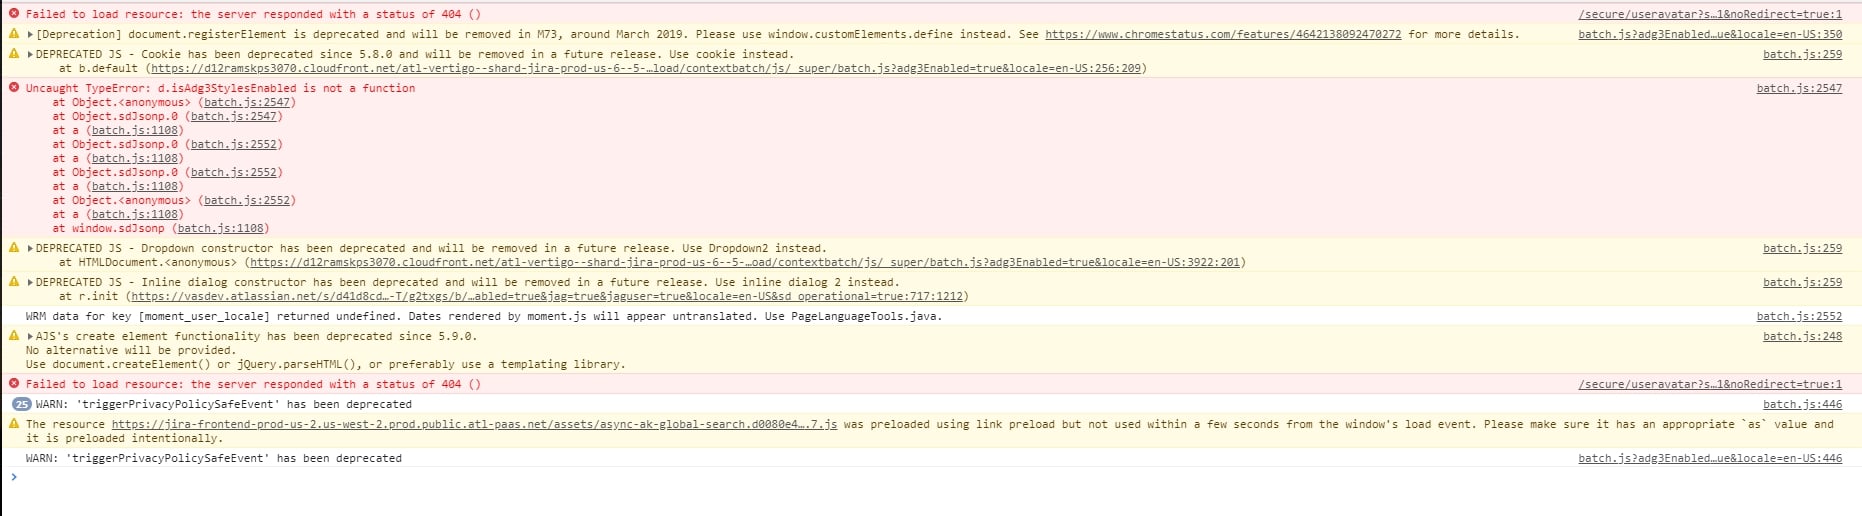Open Object.<anonymous> (batch.js:2552) stack frame link
1862x516 pixels.
click(247, 200)
